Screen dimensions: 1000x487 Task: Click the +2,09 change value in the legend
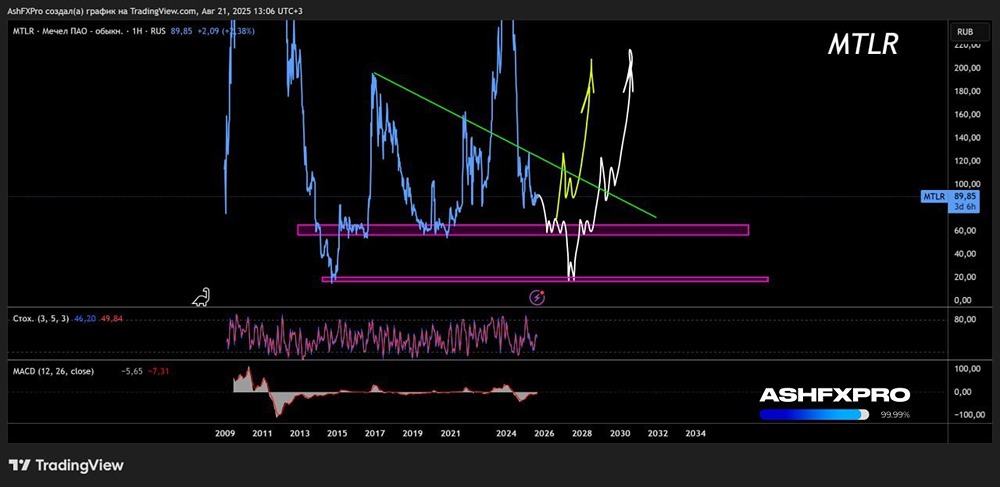click(x=208, y=31)
